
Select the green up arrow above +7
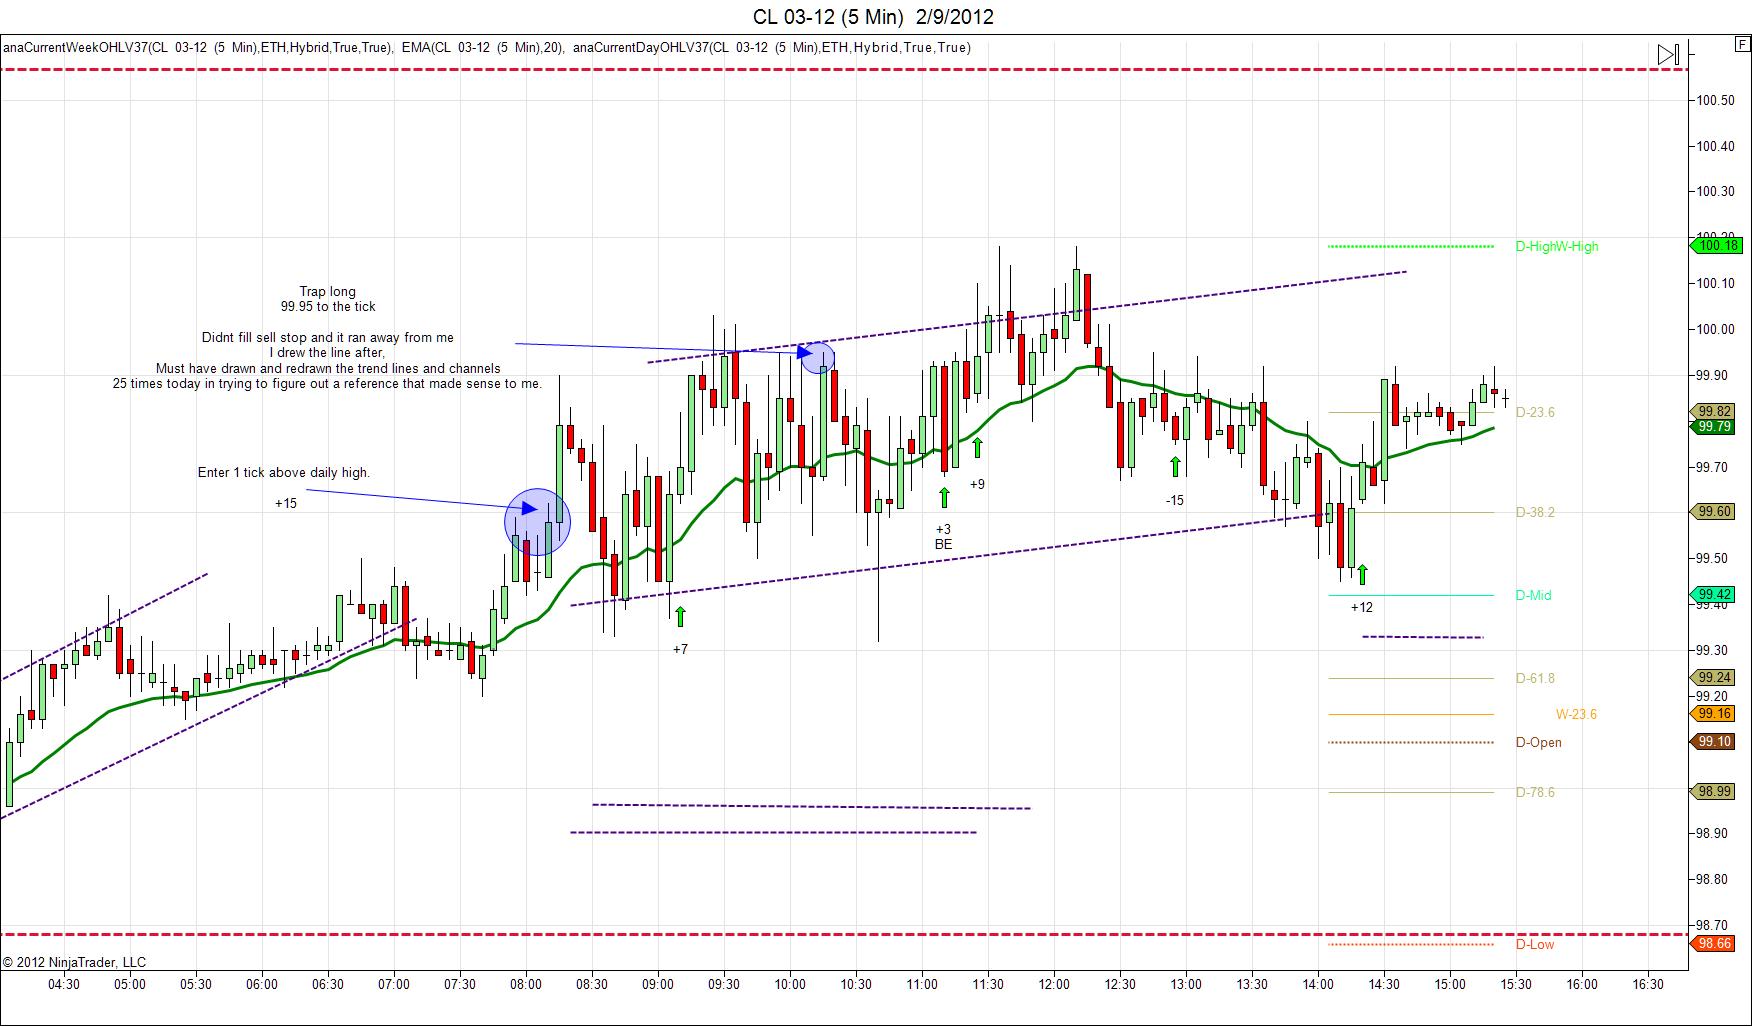pos(680,616)
